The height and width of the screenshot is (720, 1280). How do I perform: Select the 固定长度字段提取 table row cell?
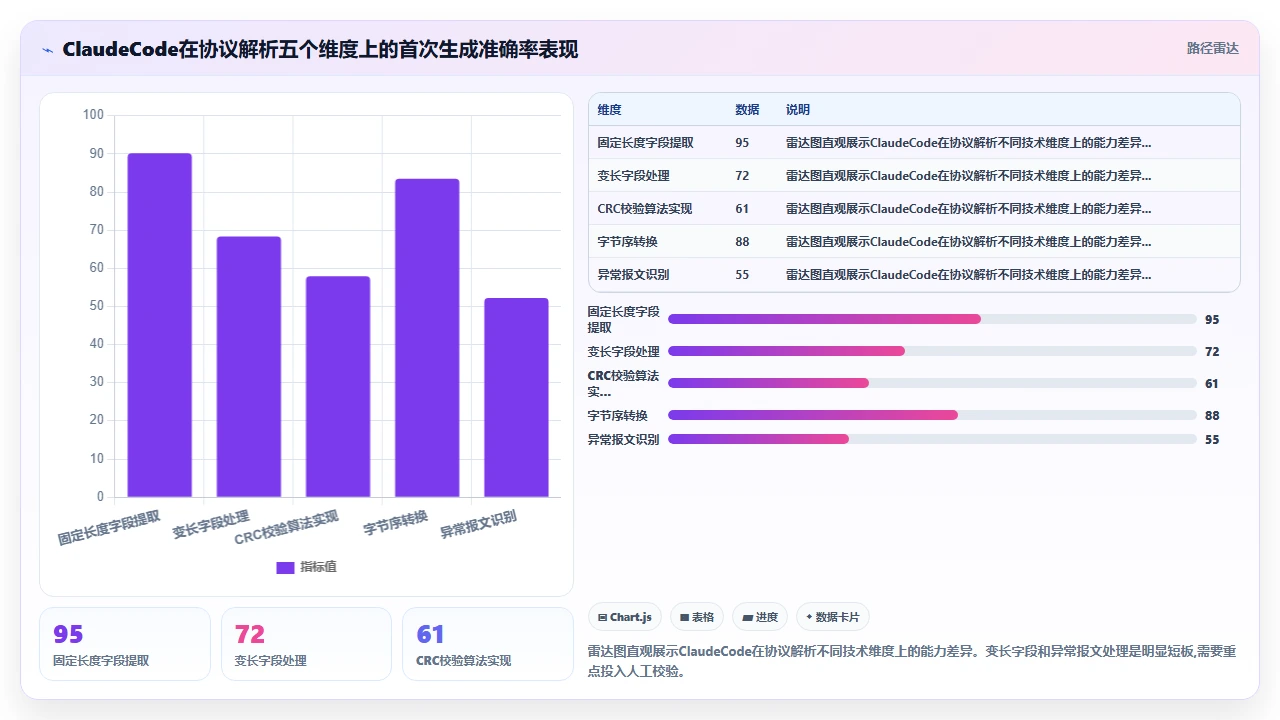645,143
